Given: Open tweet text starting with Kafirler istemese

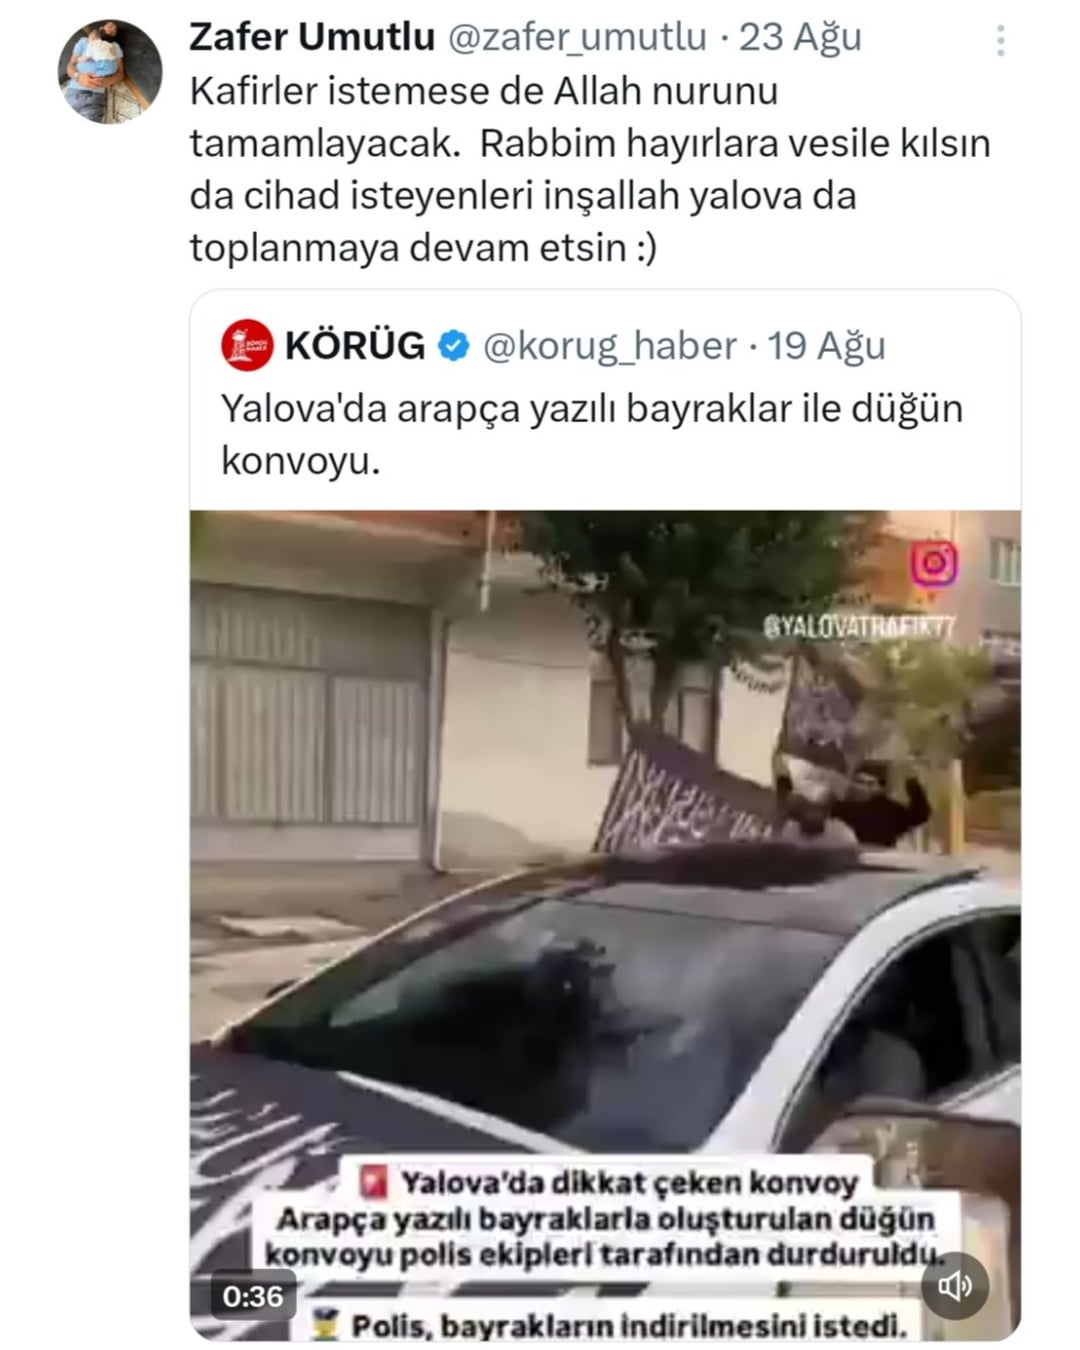Looking at the screenshot, I should point(590,169).
